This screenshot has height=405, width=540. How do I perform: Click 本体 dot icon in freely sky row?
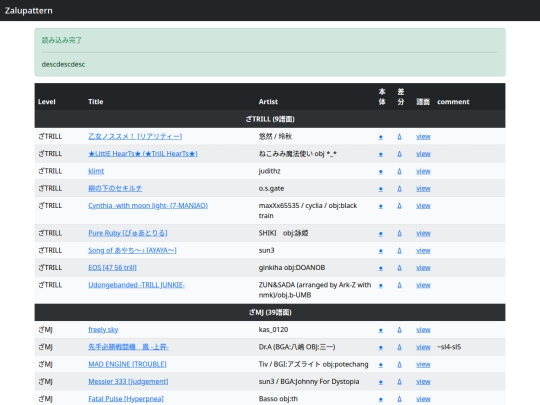coord(381,330)
